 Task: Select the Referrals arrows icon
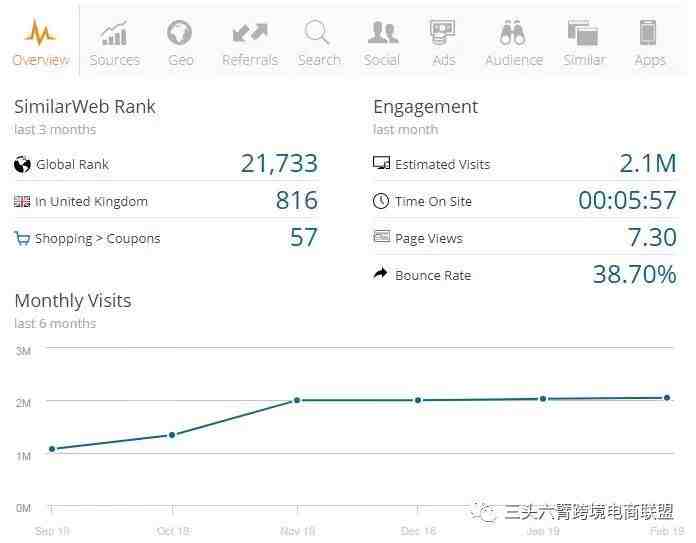(x=250, y=33)
